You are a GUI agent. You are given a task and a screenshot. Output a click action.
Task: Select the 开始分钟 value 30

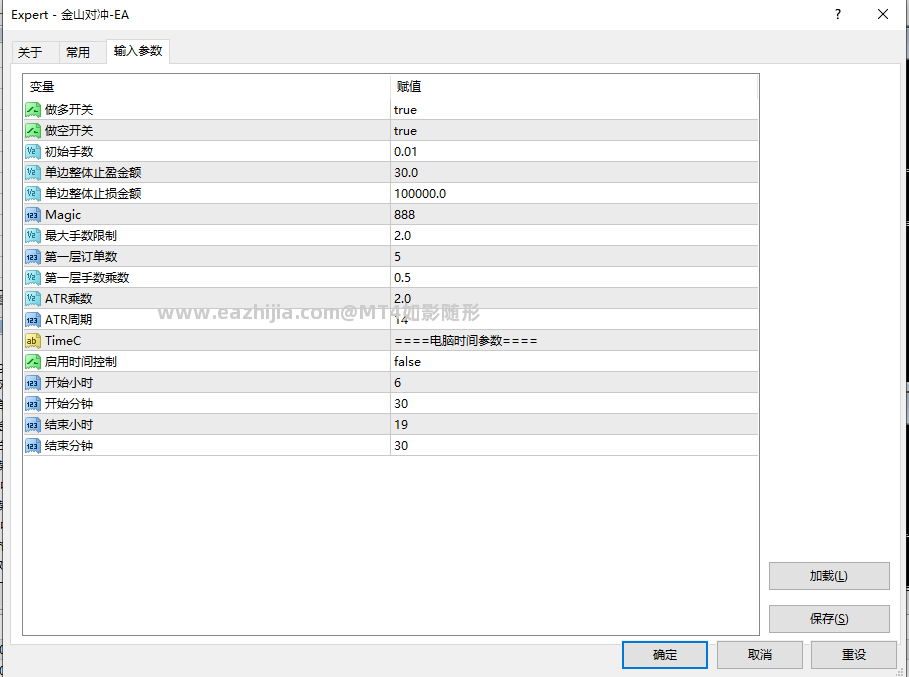[x=401, y=403]
